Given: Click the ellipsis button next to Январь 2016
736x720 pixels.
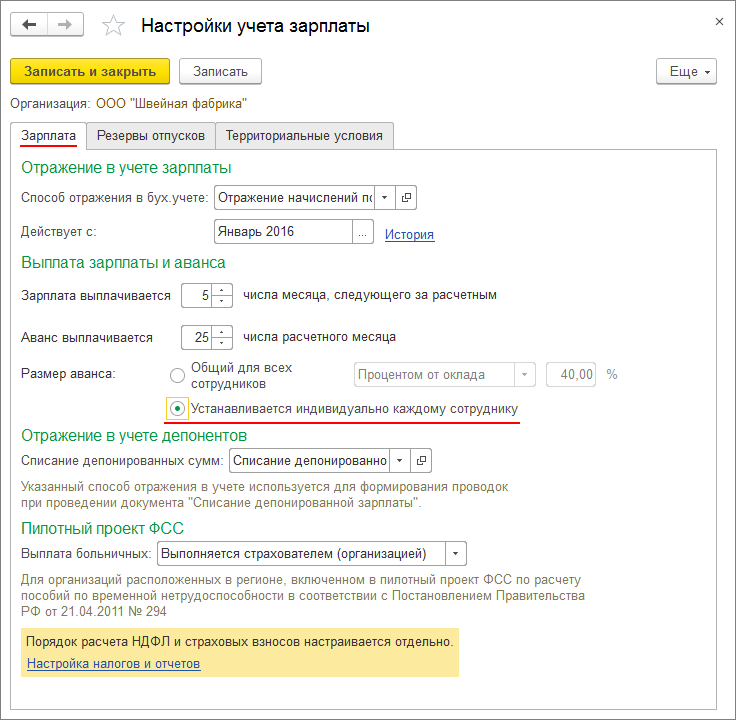Looking at the screenshot, I should [362, 232].
